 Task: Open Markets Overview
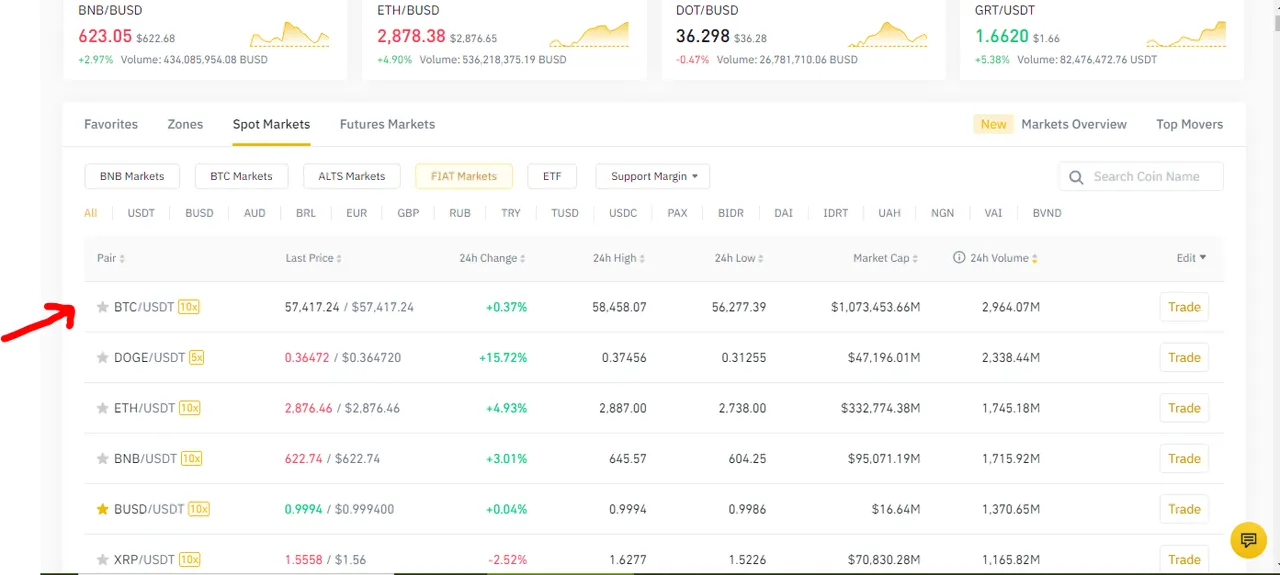[x=1074, y=124]
